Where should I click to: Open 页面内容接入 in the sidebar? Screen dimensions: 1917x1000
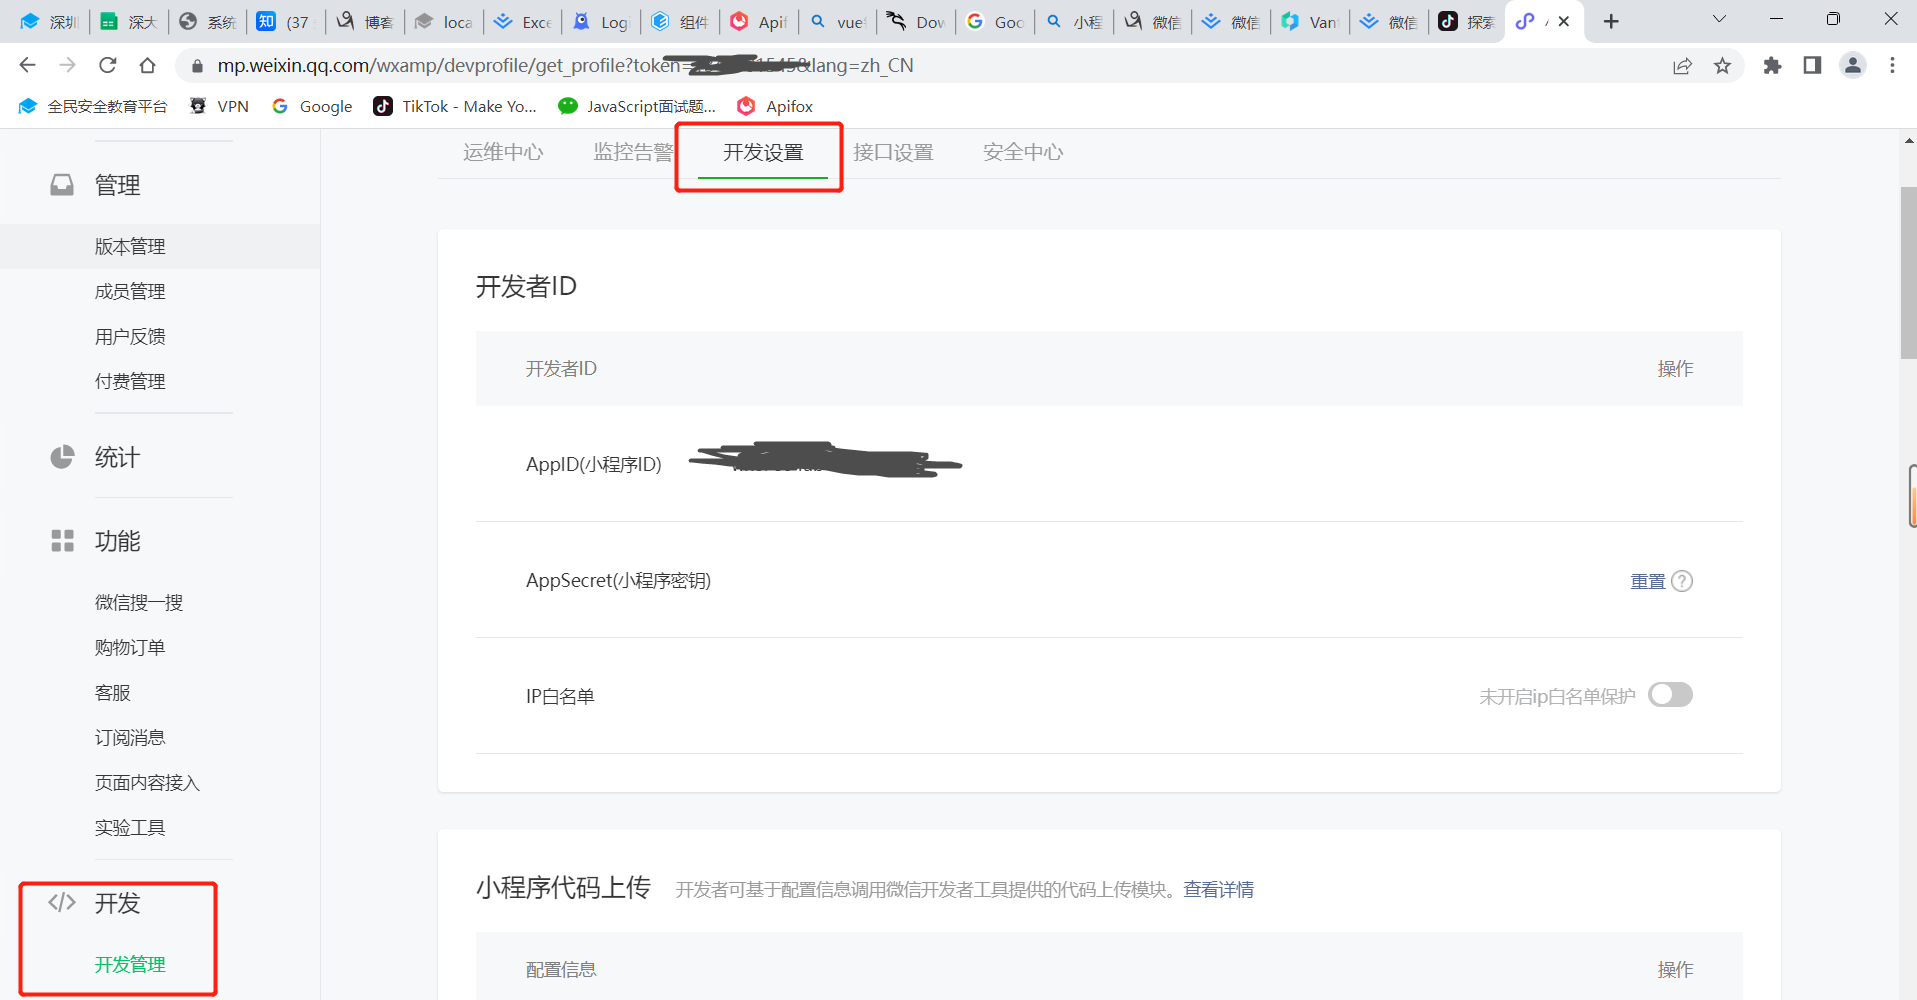click(x=147, y=783)
